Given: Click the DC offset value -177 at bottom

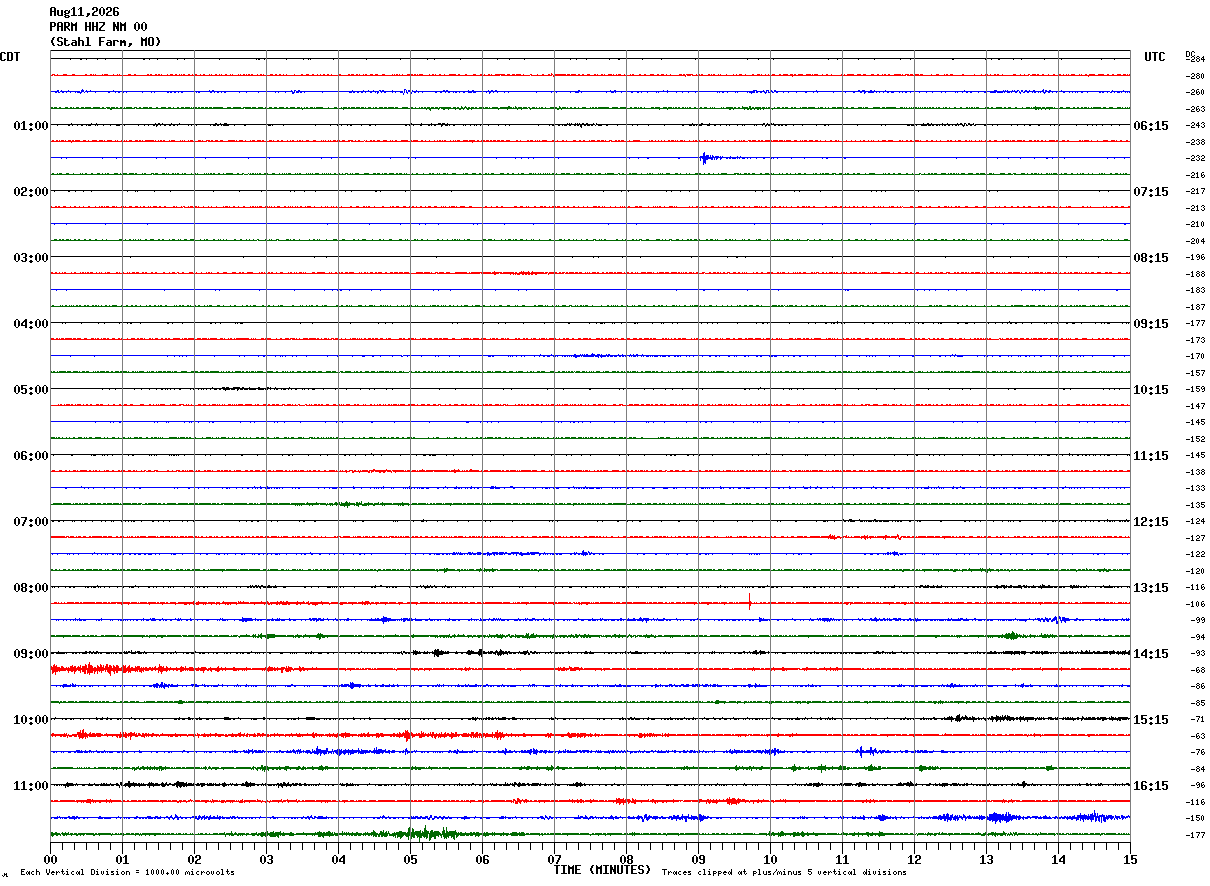Looking at the screenshot, I should pos(1196,835).
